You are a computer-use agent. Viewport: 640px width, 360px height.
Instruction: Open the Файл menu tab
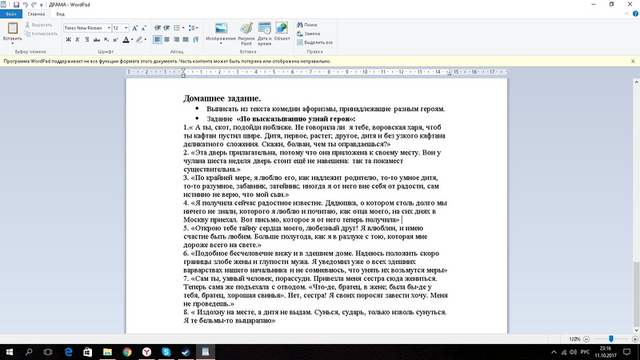11,14
